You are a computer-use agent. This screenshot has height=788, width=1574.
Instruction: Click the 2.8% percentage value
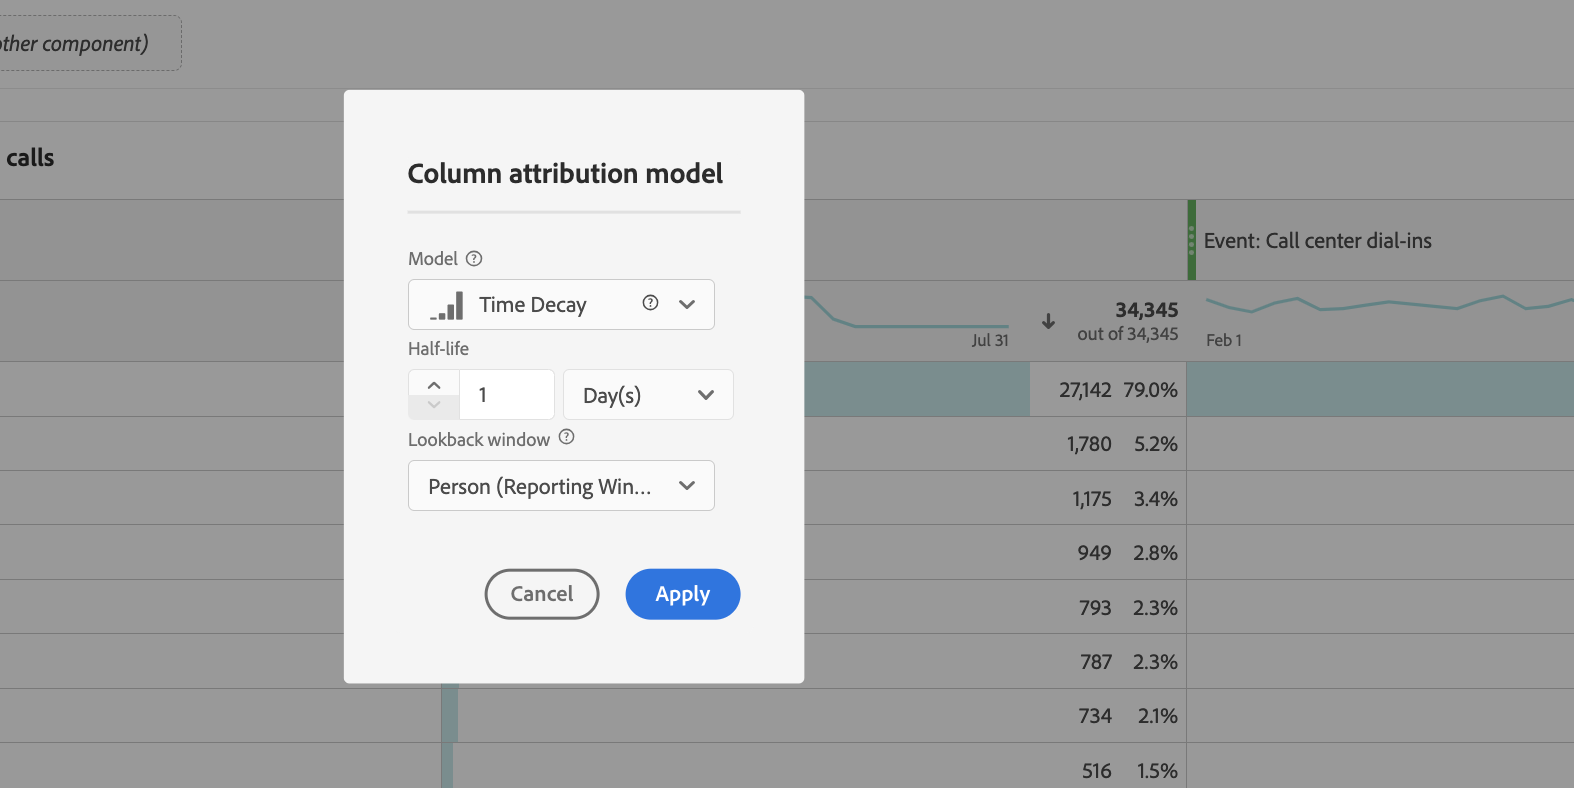(x=1155, y=553)
